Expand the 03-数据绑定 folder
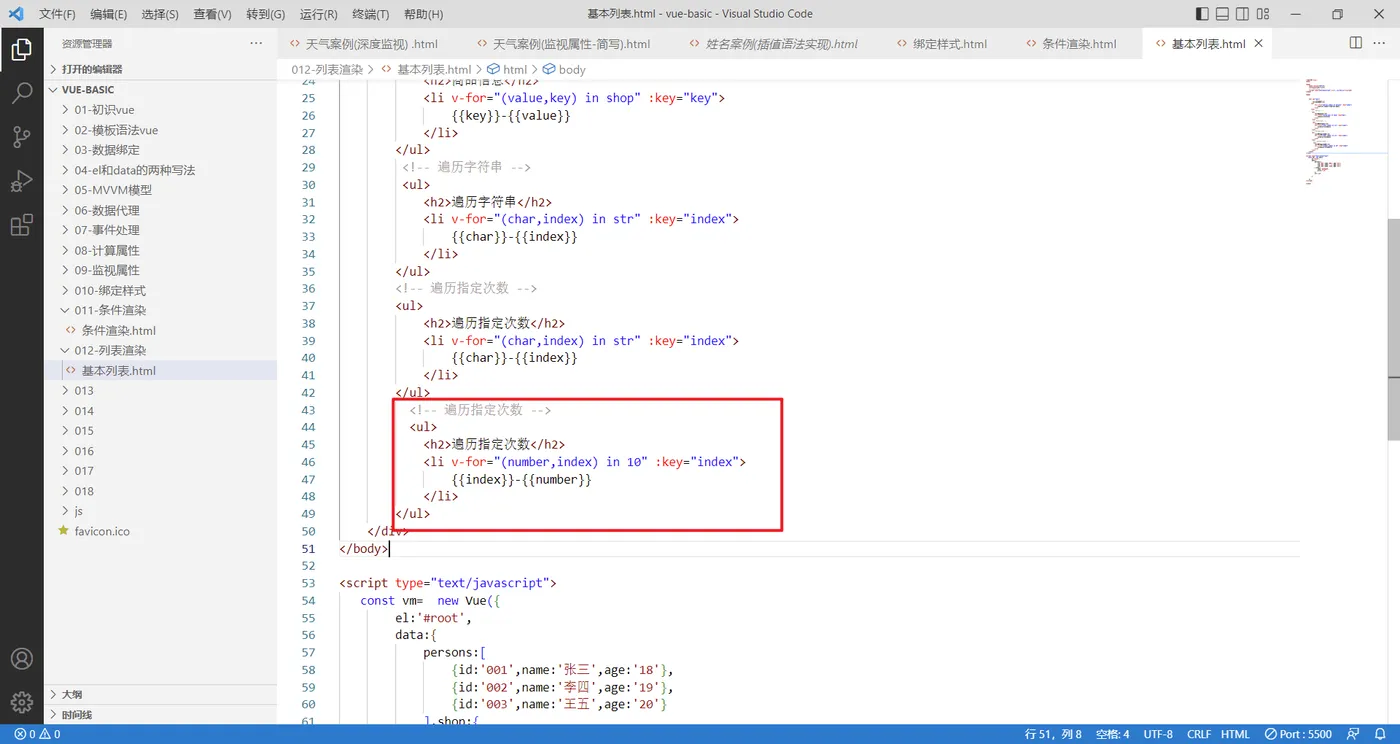Image resolution: width=1400 pixels, height=744 pixels. (x=160, y=150)
